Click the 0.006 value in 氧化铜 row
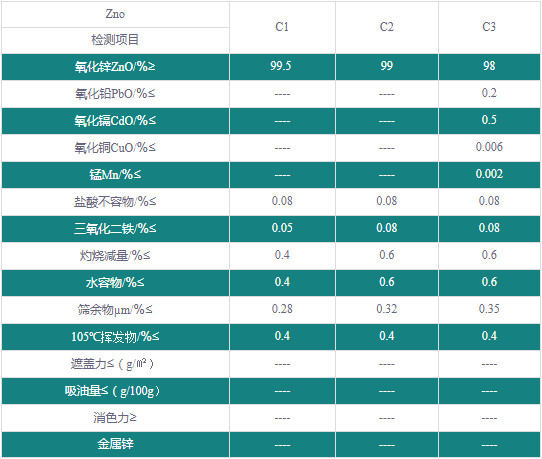Viewport: 542px width, 459px height. tap(489, 147)
